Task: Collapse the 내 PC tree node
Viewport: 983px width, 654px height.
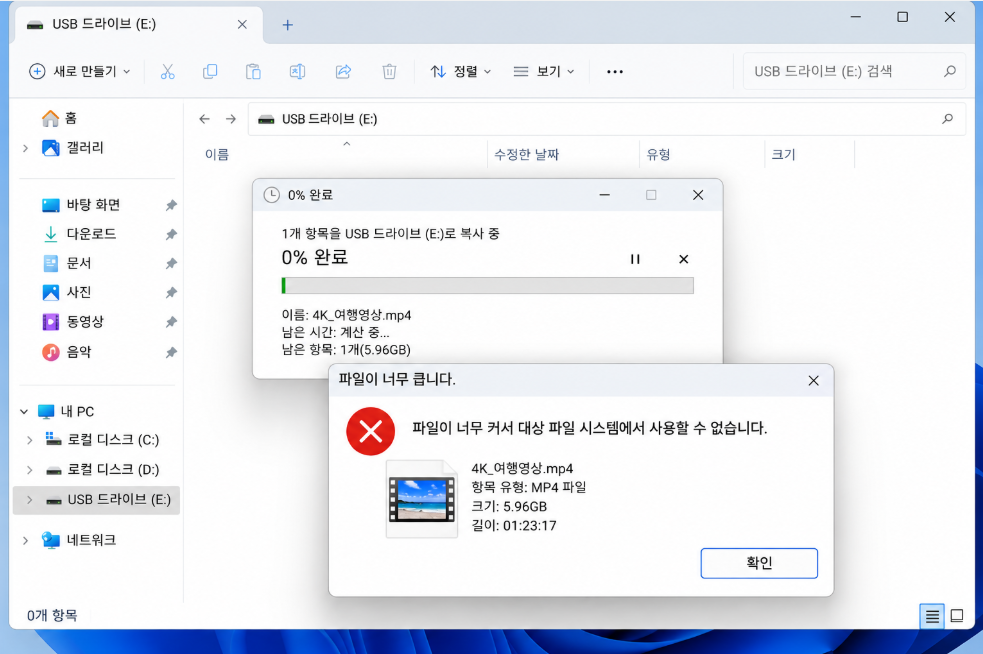Action: tap(24, 412)
